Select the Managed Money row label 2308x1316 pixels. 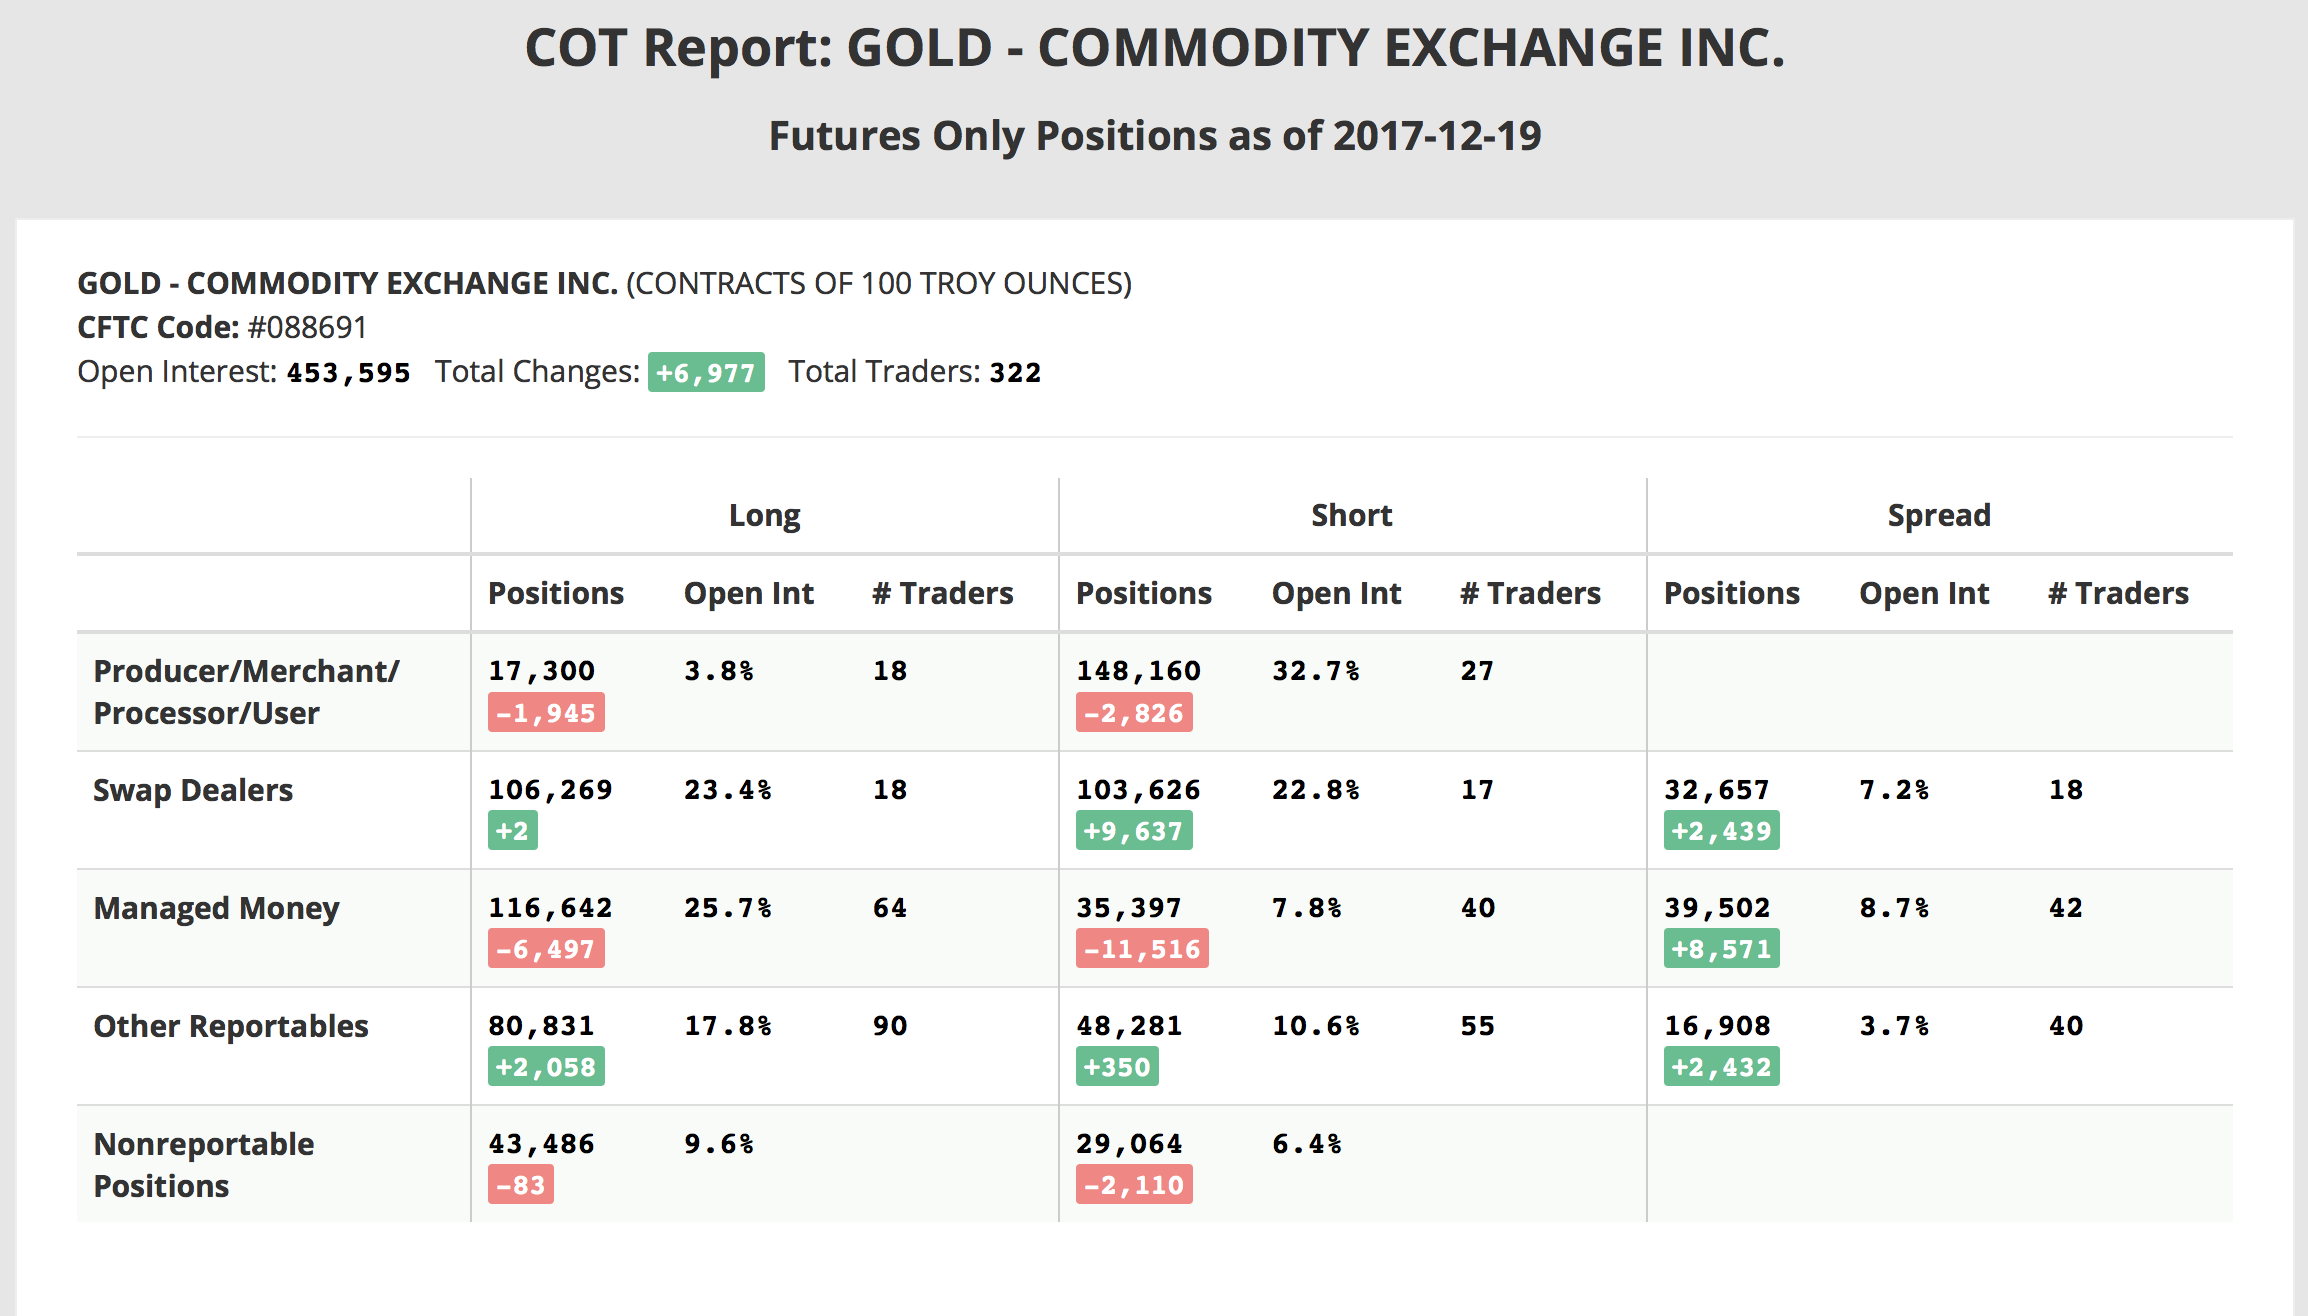(x=216, y=909)
